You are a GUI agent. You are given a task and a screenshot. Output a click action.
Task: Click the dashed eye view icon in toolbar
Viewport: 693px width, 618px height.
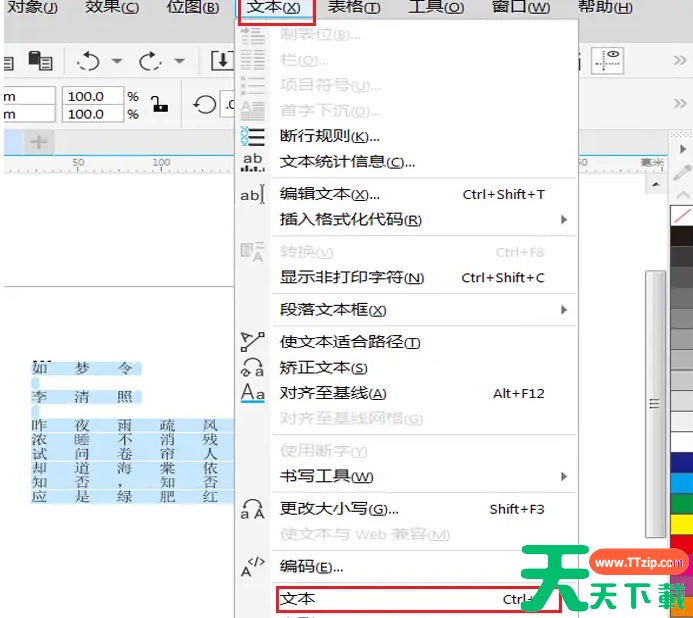pyautogui.click(x=607, y=61)
